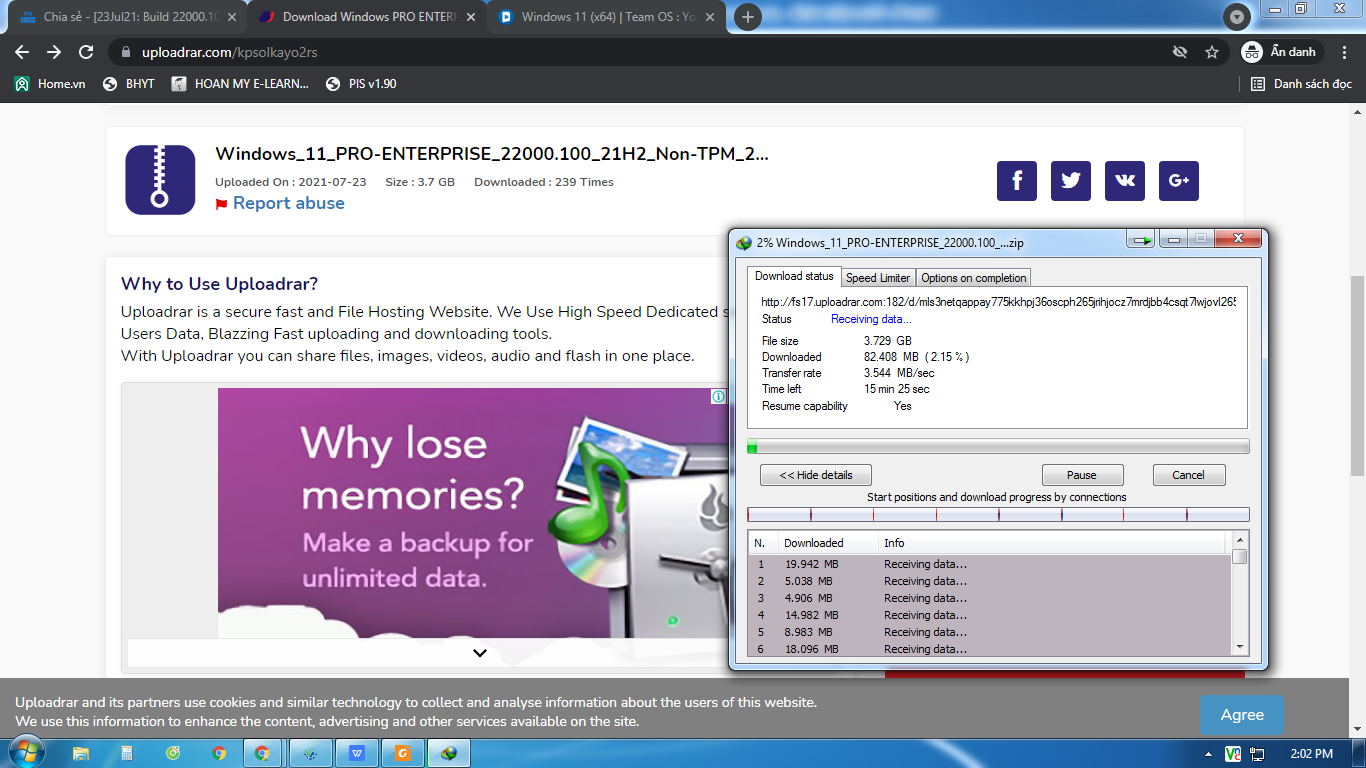Open the Ẩn danh incognito profile button
Viewport: 1366px width, 768px height.
(x=1282, y=52)
